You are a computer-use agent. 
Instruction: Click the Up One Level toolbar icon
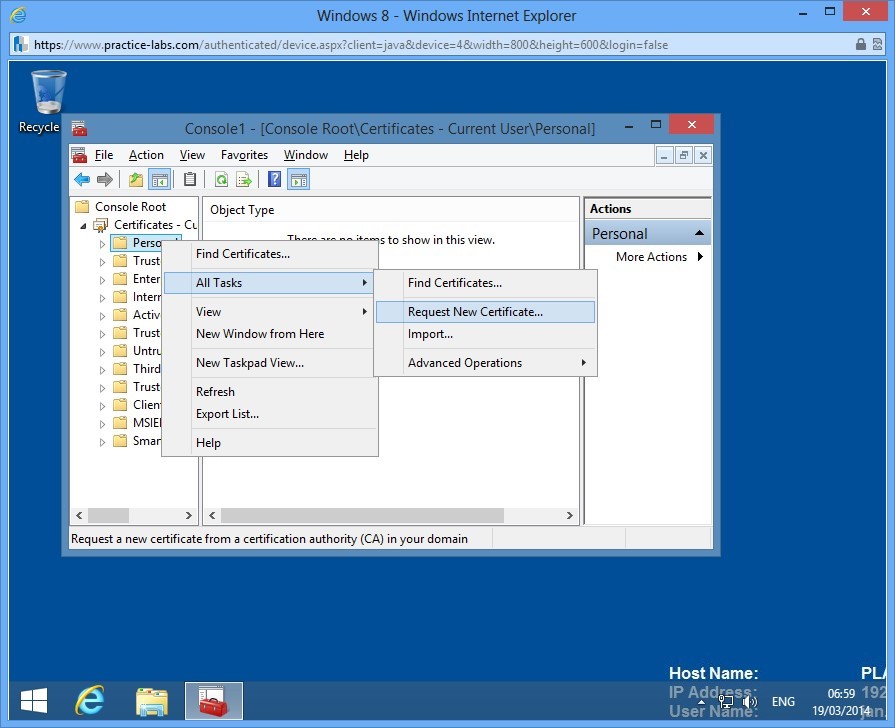pyautogui.click(x=137, y=179)
